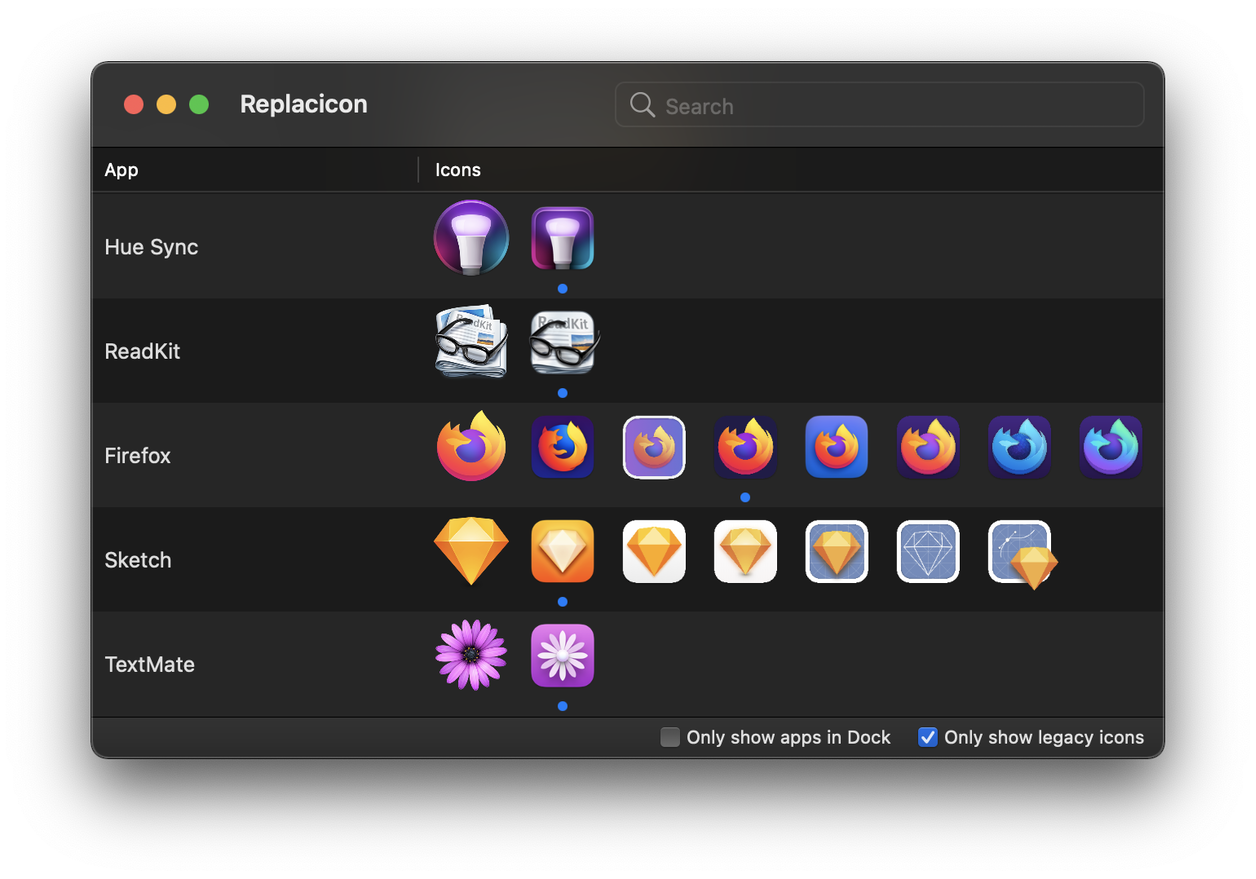Choose the white flower on purple square TextMate icon
The image size is (1256, 879).
point(562,655)
